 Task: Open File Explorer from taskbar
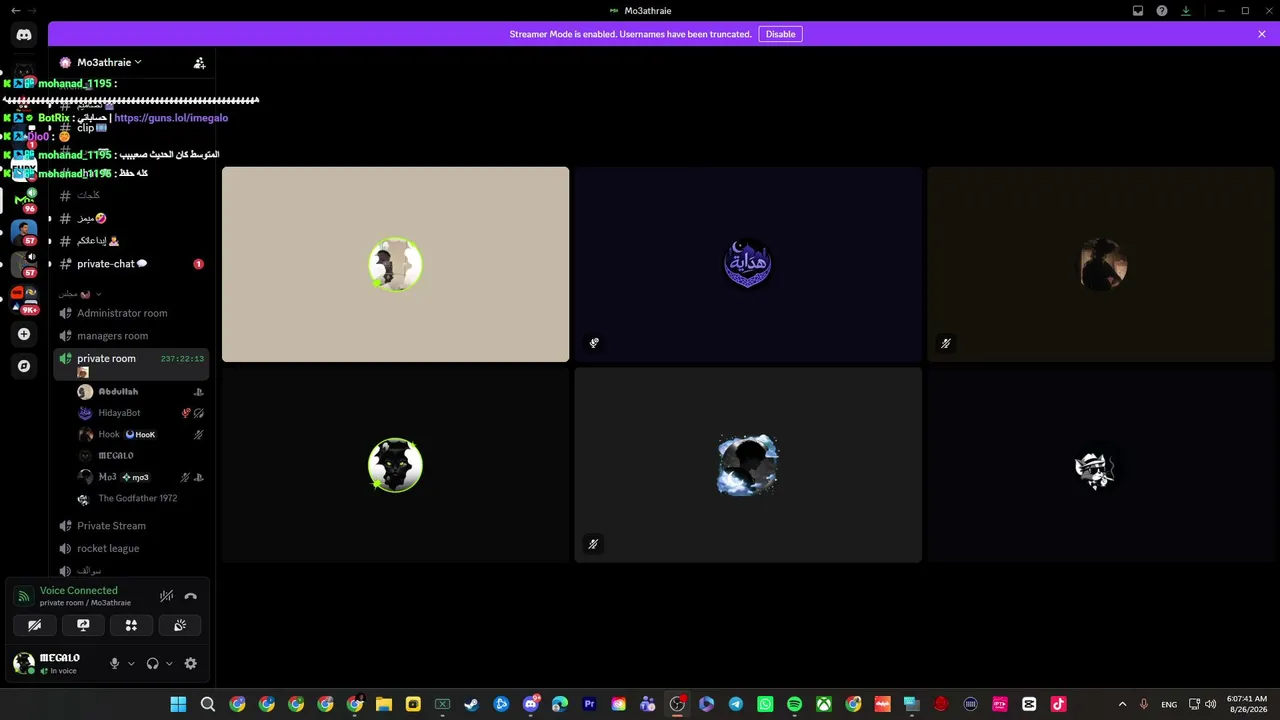[x=384, y=704]
